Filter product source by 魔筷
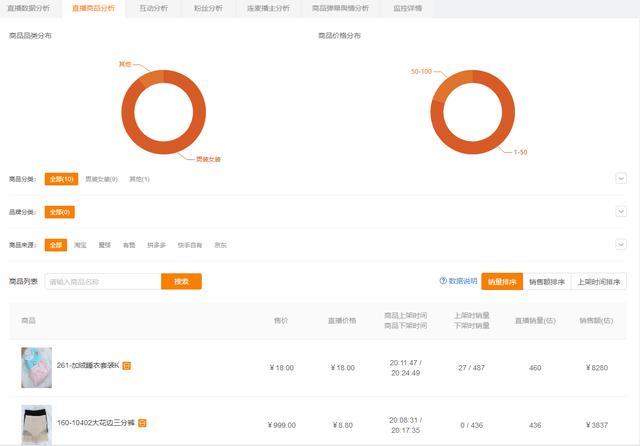 point(105,245)
